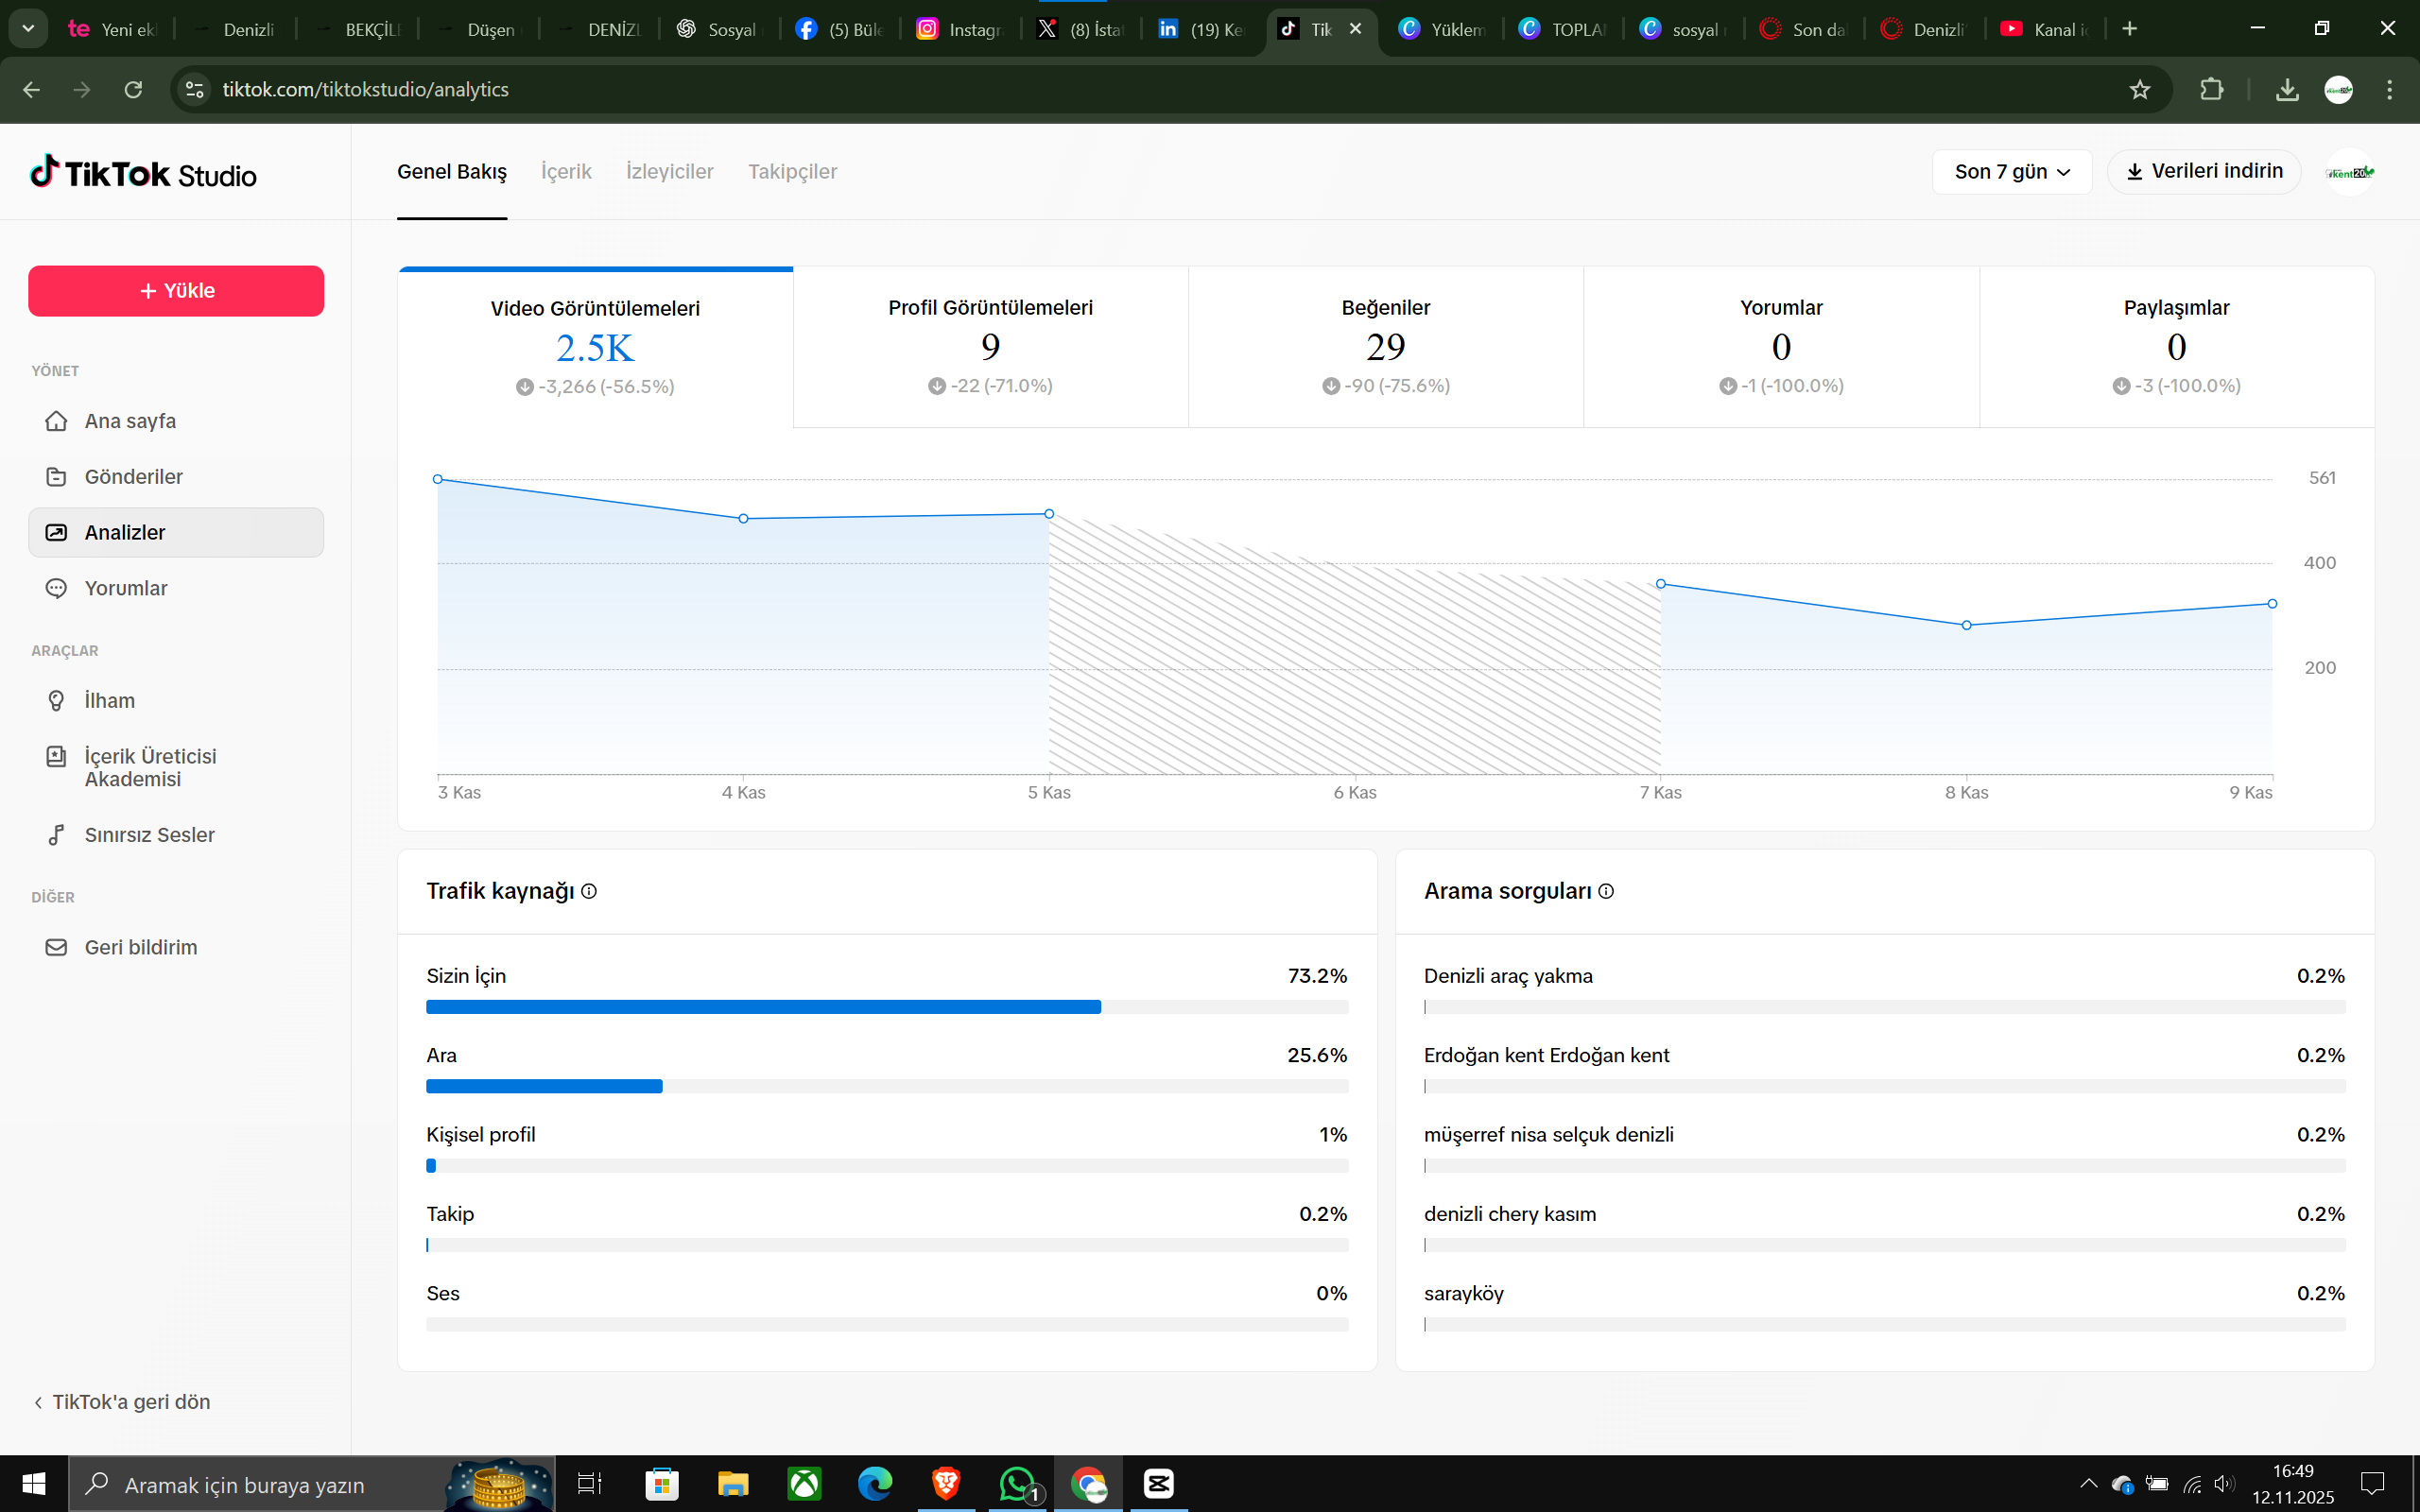Click Verileri indirin download button
This screenshot has height=1512, width=2420.
pos(2204,172)
